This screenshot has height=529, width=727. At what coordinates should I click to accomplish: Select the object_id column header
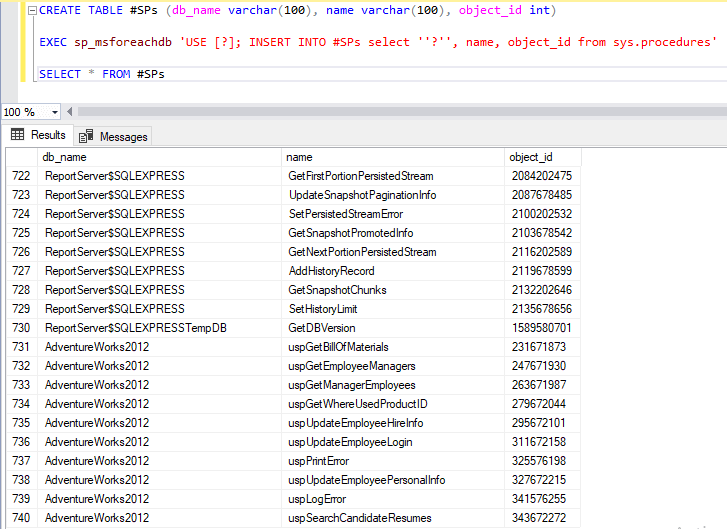542,157
